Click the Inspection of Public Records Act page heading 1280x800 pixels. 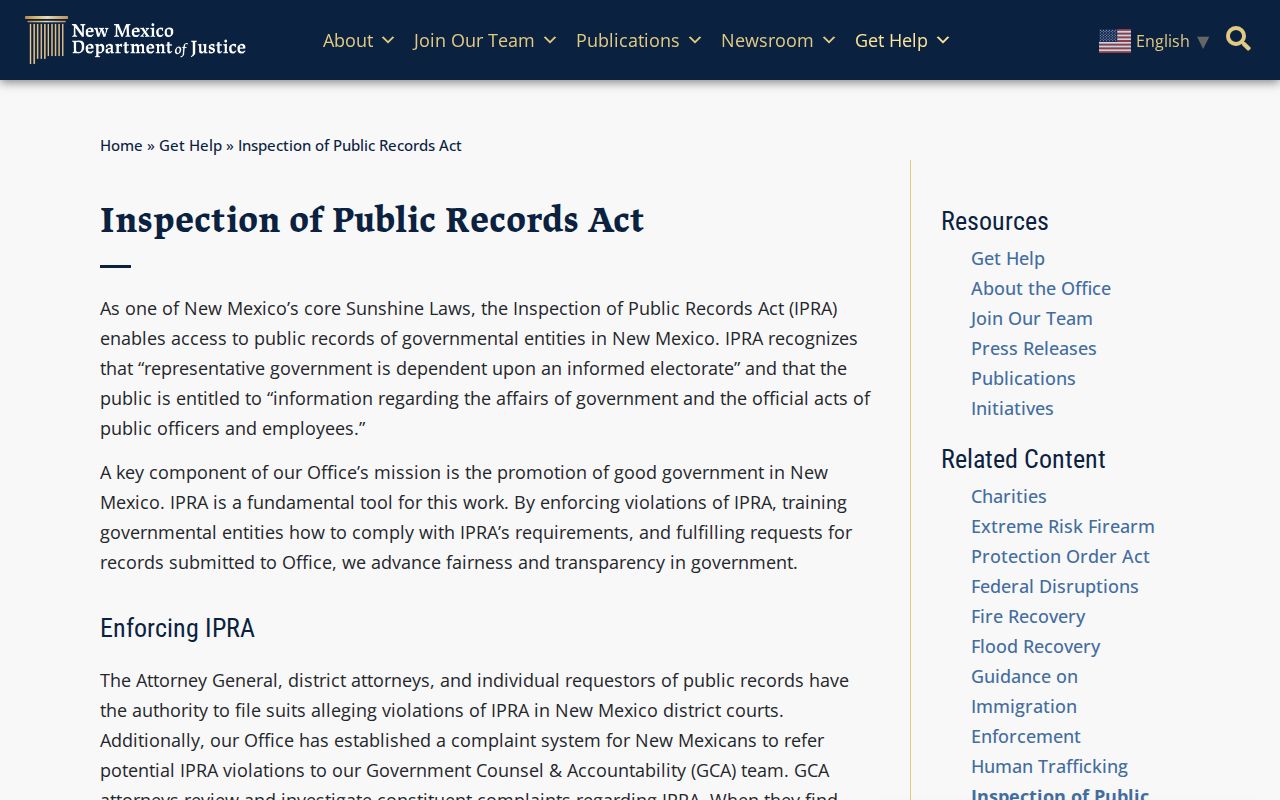coord(372,220)
